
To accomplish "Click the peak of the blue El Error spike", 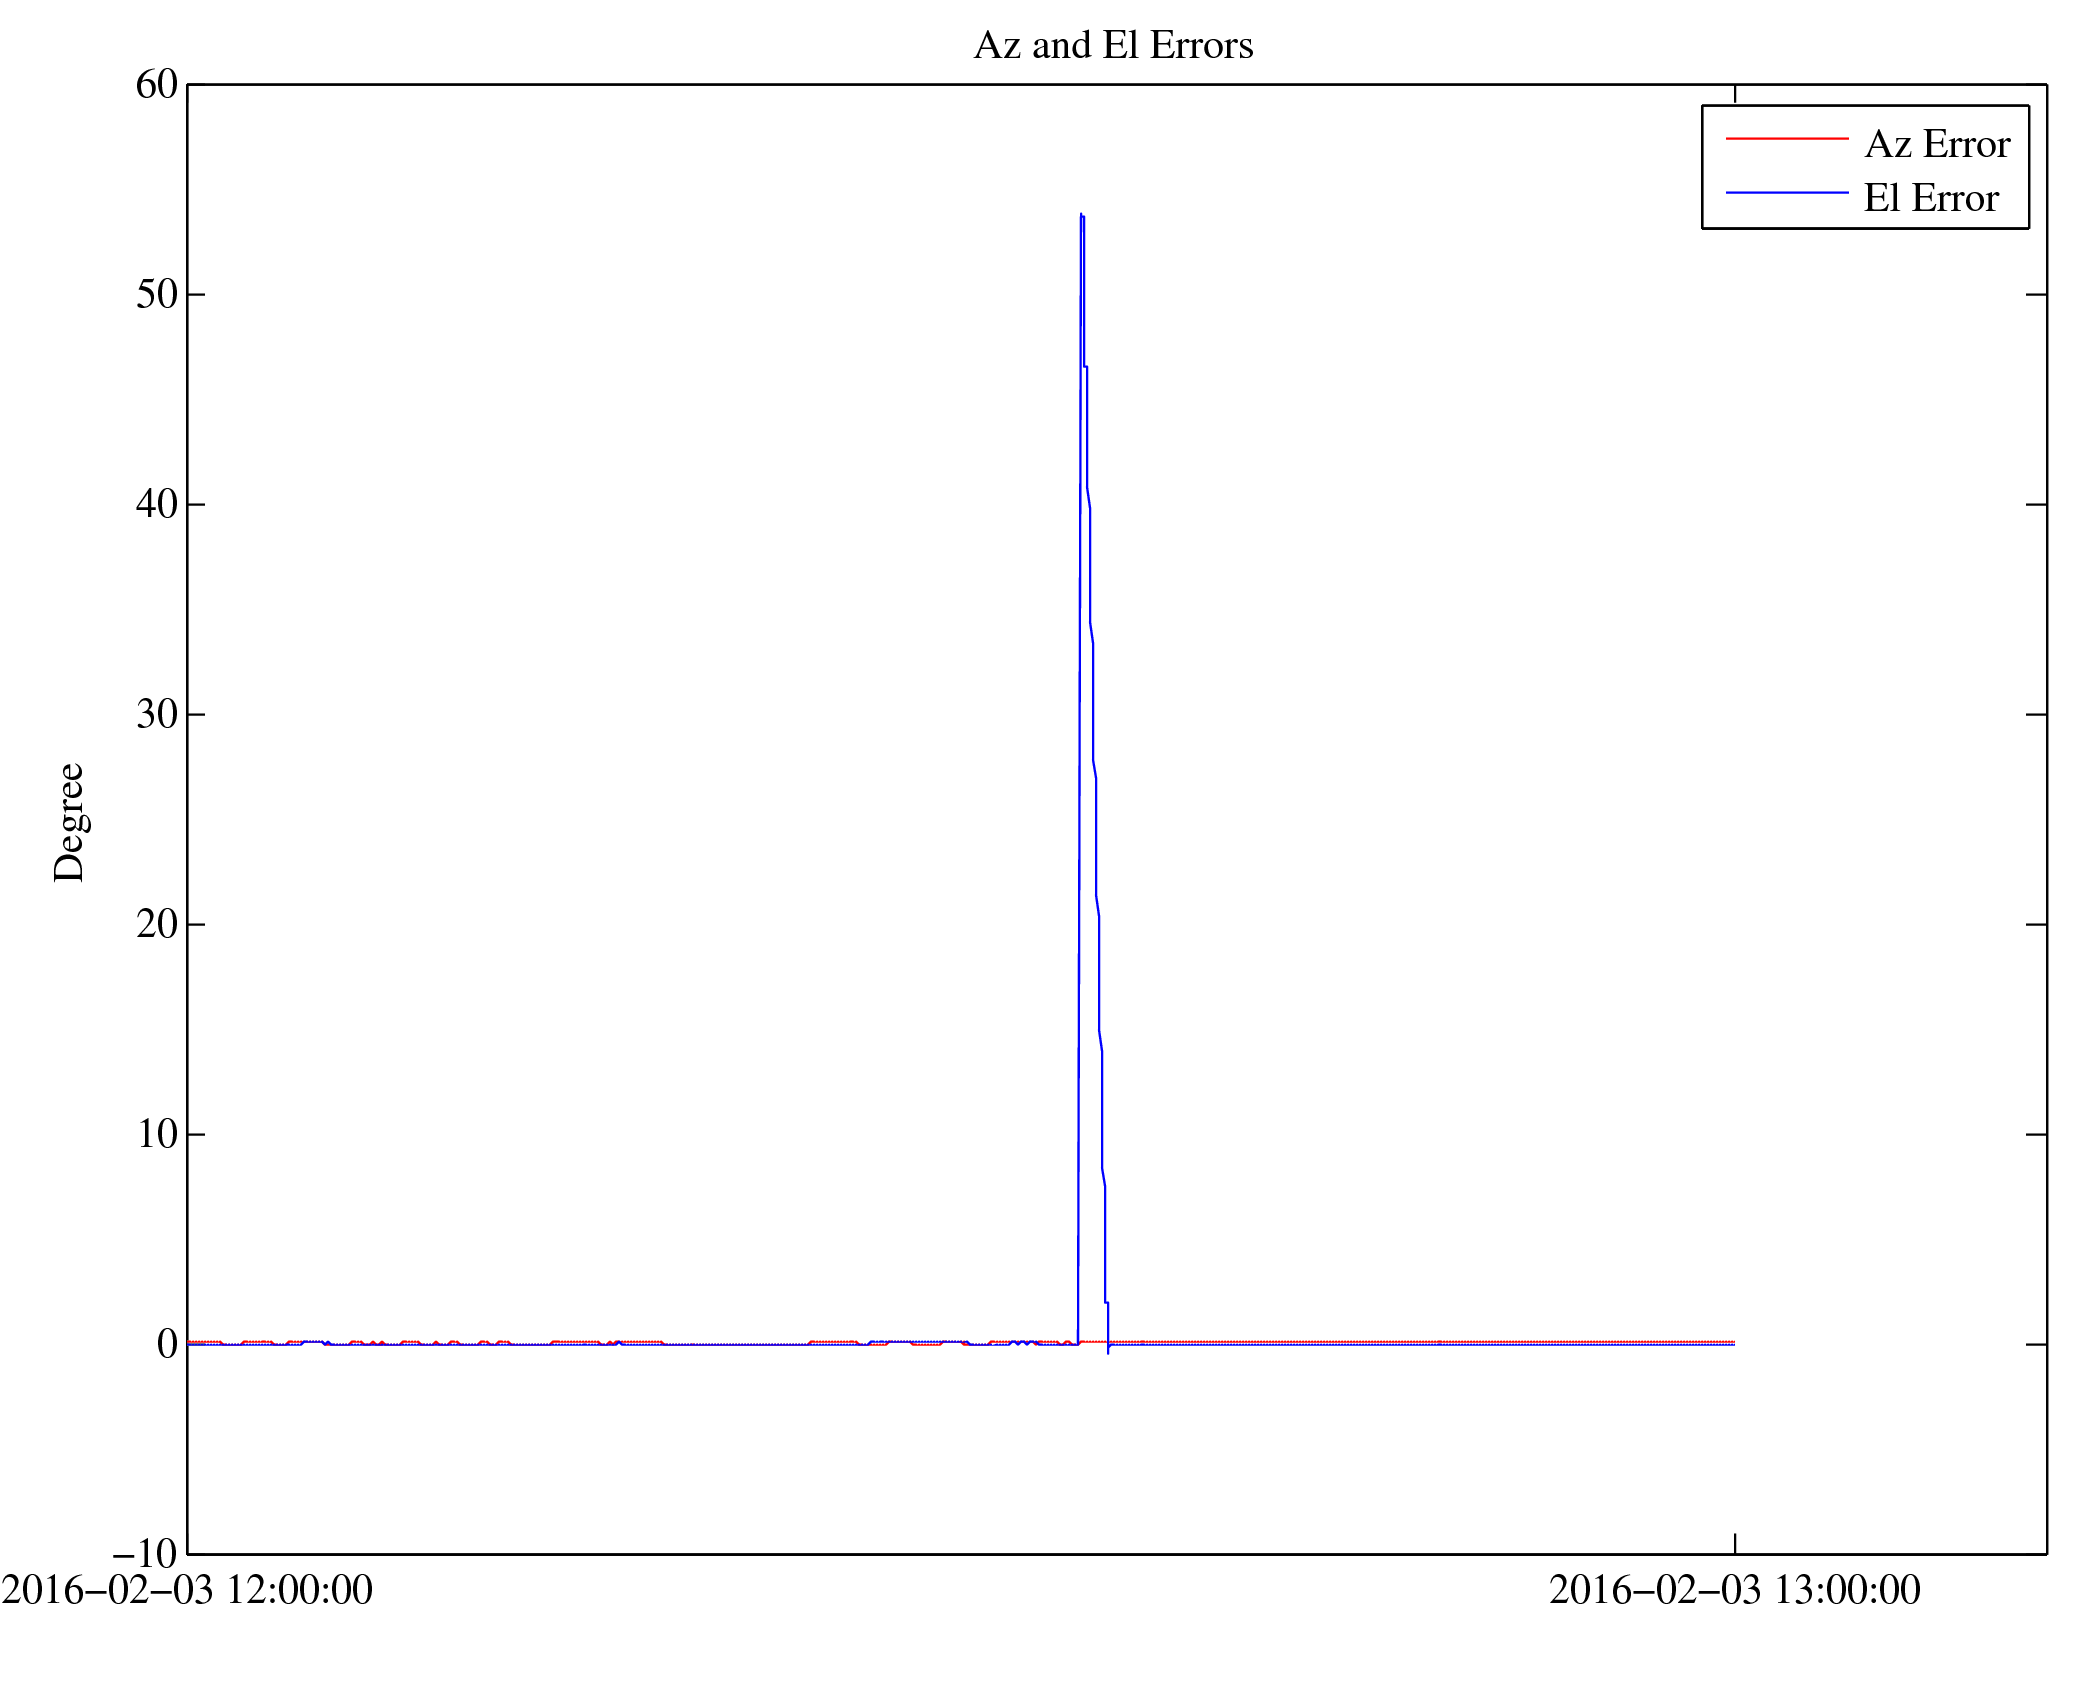I will 1081,214.
